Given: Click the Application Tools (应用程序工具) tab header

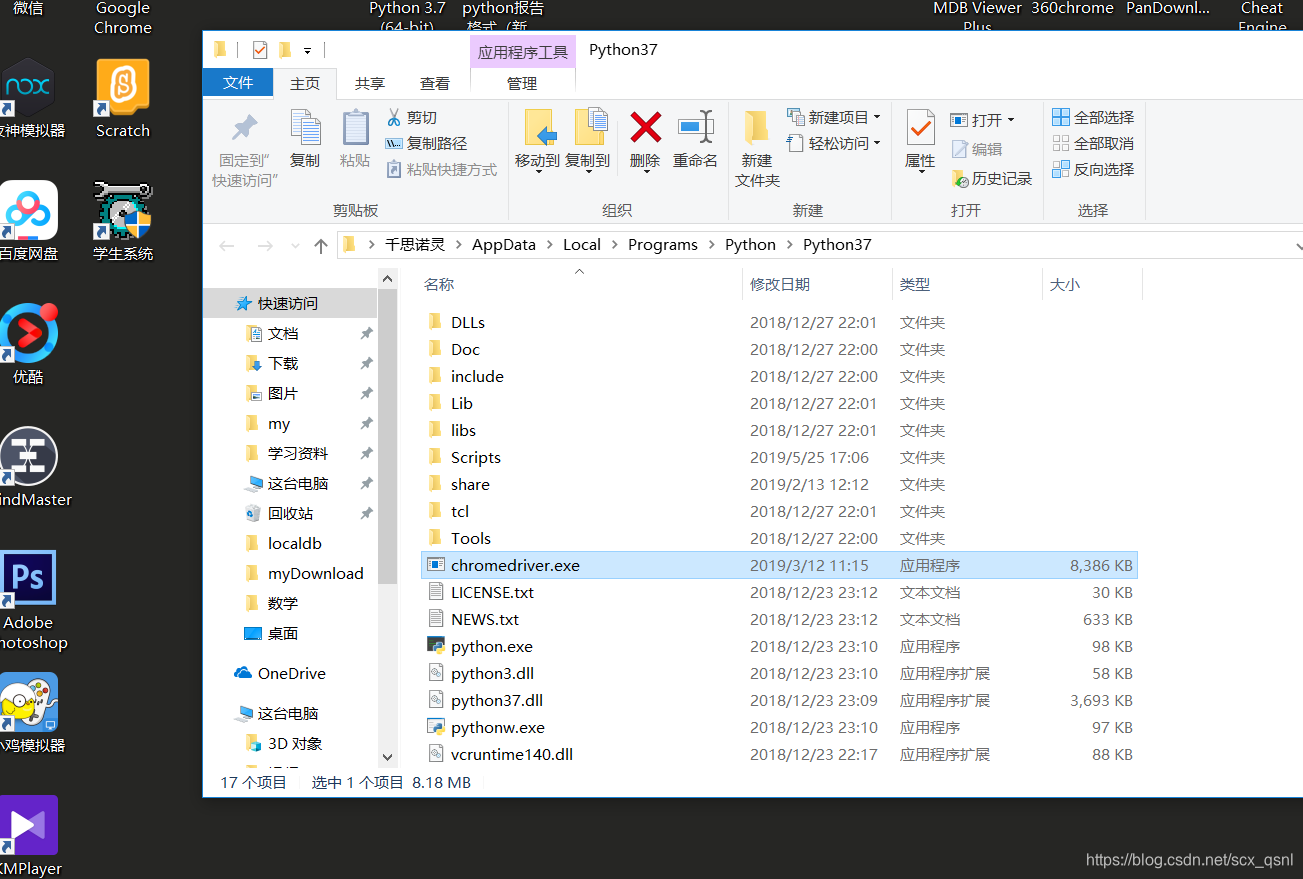Looking at the screenshot, I should click(x=522, y=52).
